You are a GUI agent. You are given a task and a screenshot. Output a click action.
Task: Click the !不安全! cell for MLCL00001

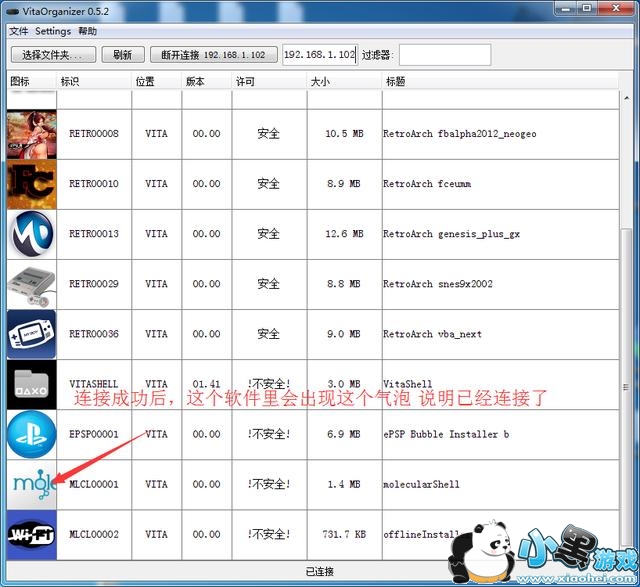(x=269, y=485)
